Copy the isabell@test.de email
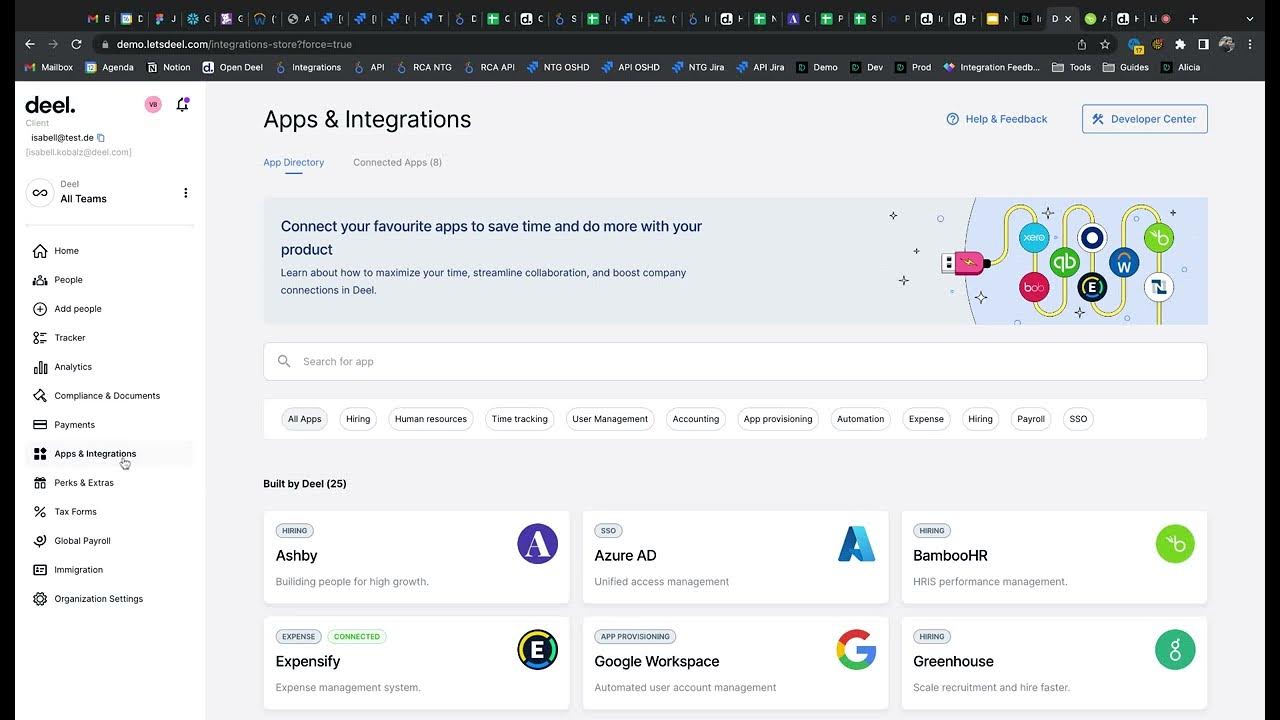The height and width of the screenshot is (720, 1280). click(101, 138)
